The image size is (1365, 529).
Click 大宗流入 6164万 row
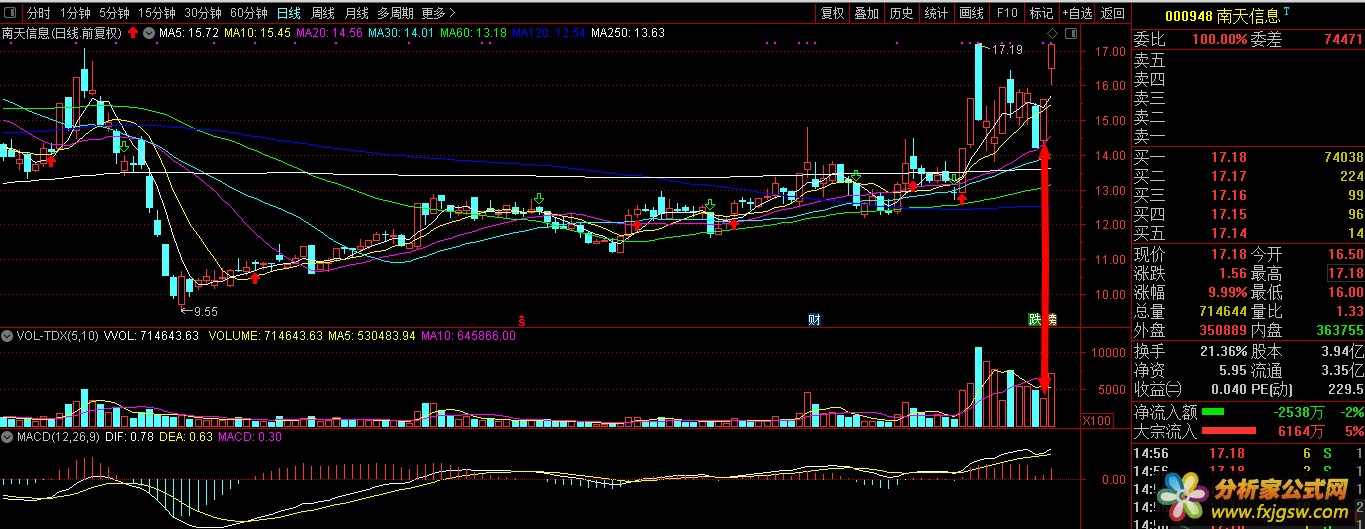(1248, 432)
